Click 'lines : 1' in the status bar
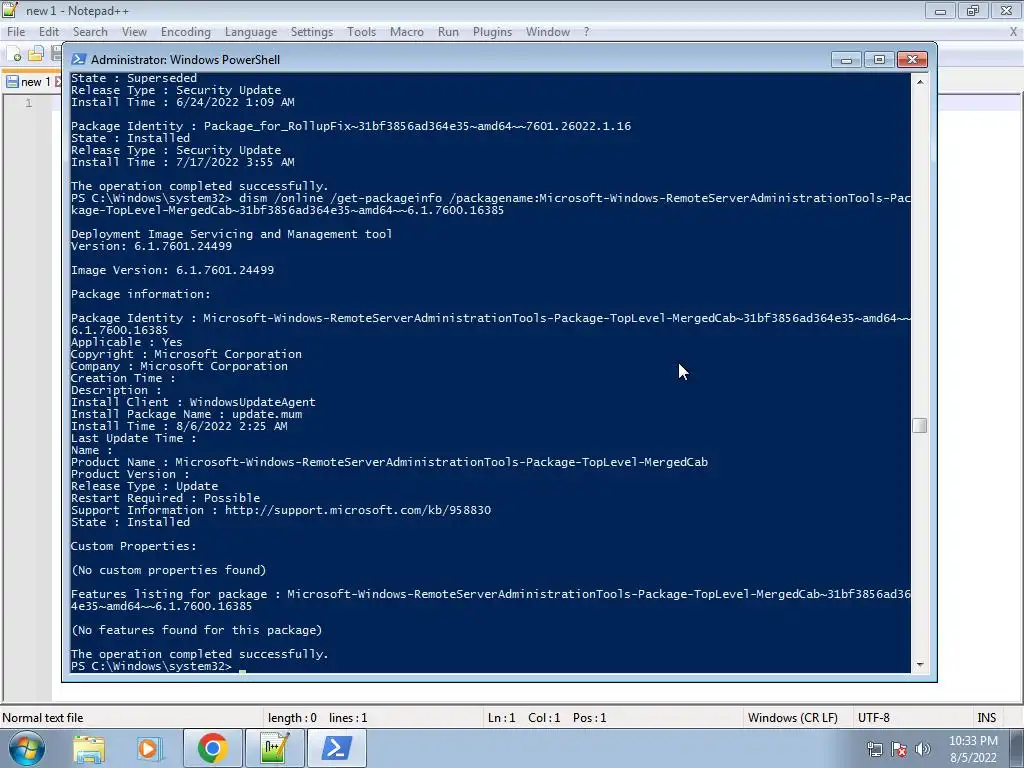This screenshot has height=768, width=1024. tap(348, 718)
